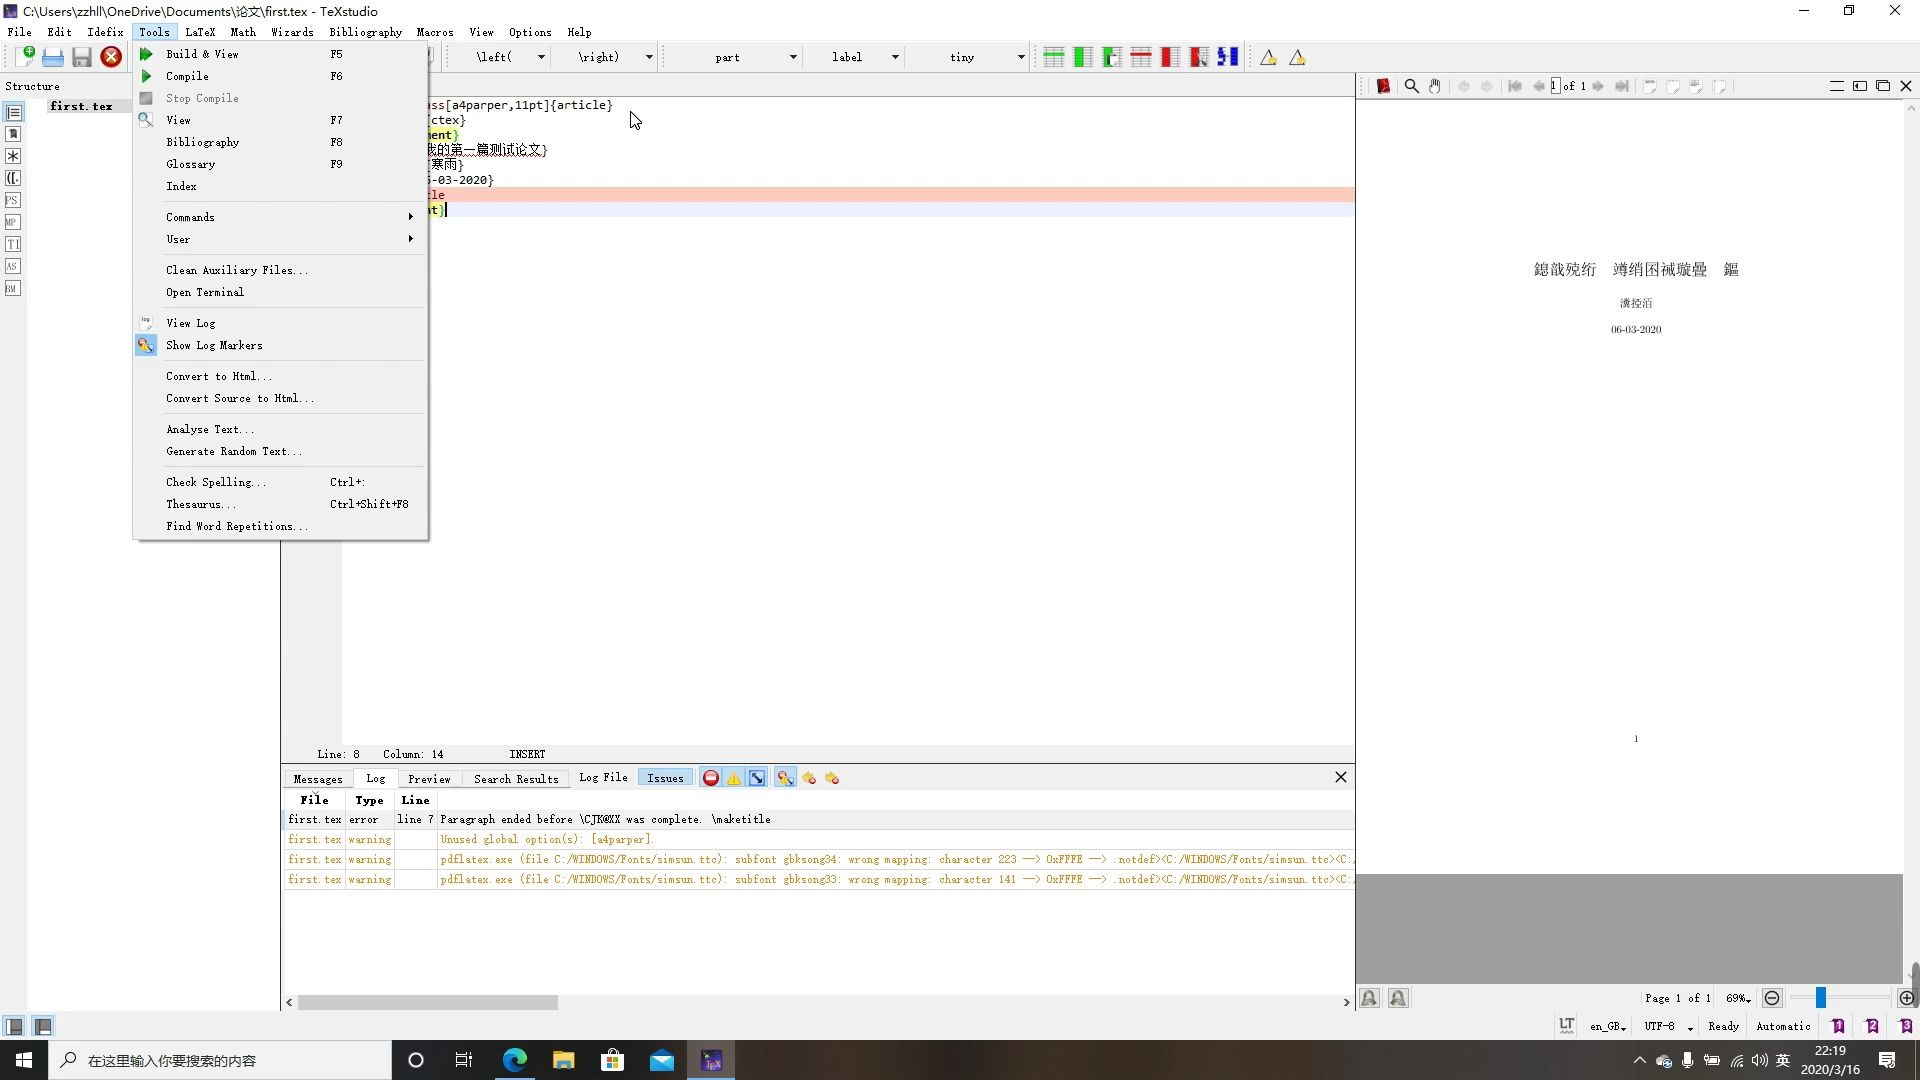This screenshot has width=1920, height=1080.
Task: Select first.tex in Structure tree
Action: tap(81, 106)
